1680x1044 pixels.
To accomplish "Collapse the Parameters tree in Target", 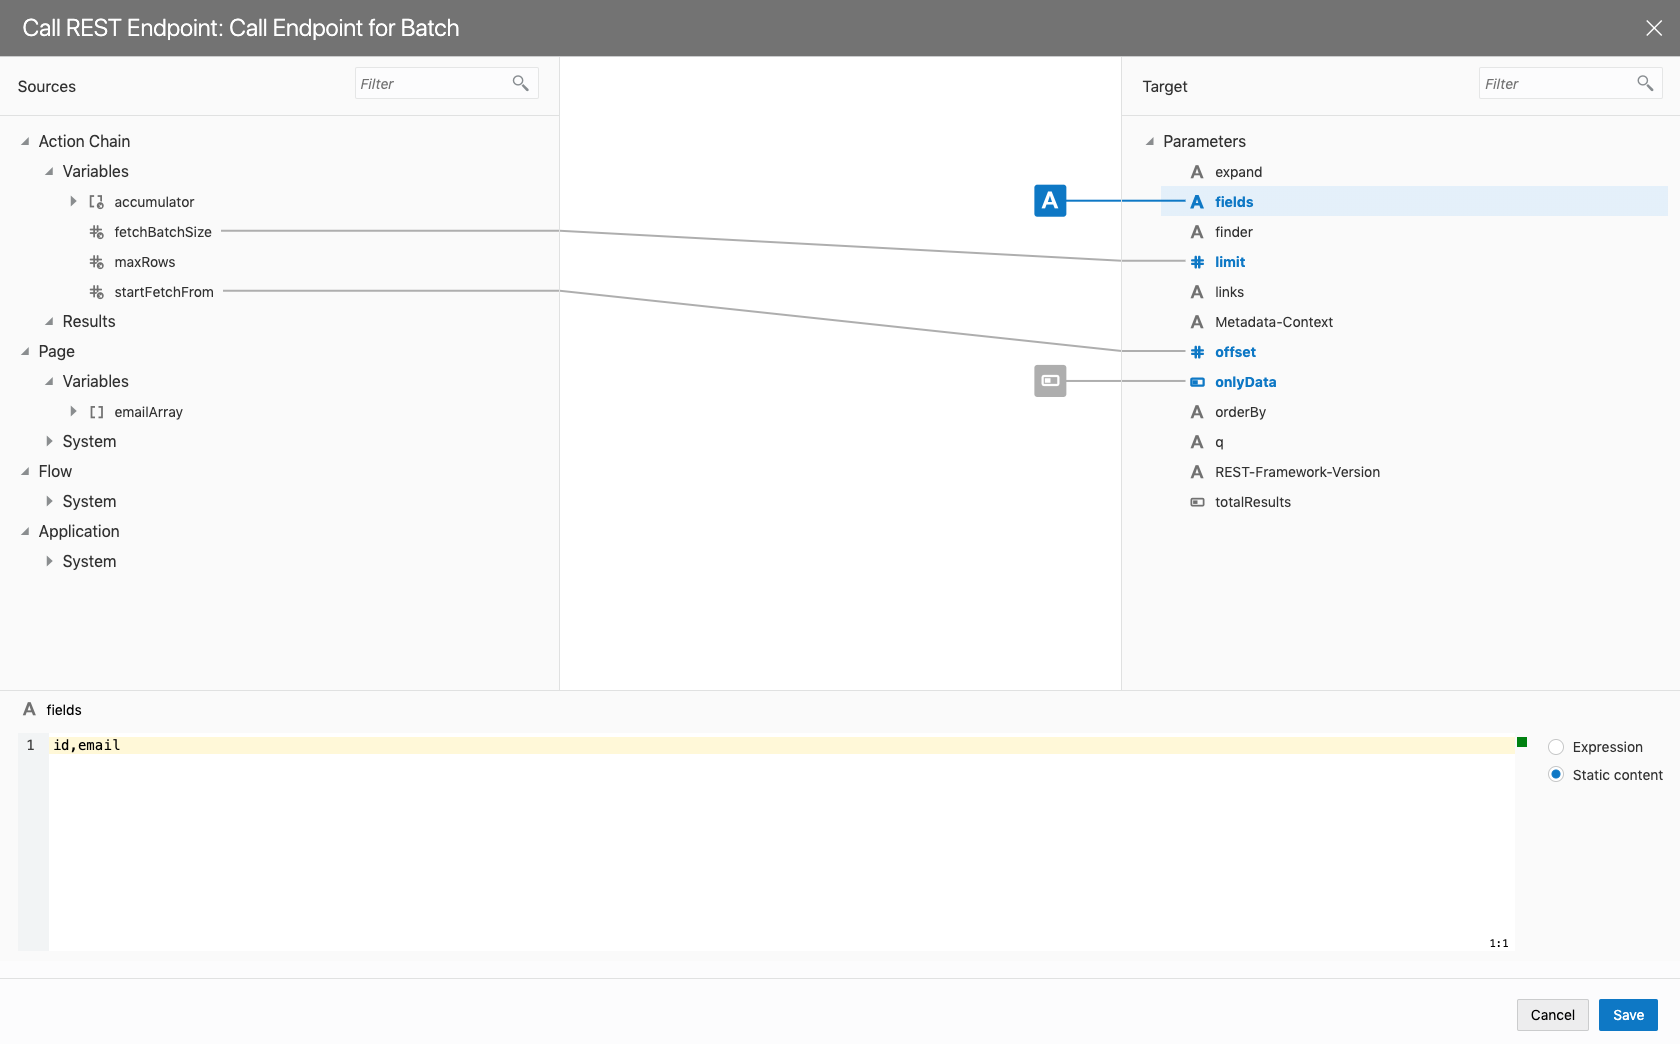I will click(x=1150, y=142).
